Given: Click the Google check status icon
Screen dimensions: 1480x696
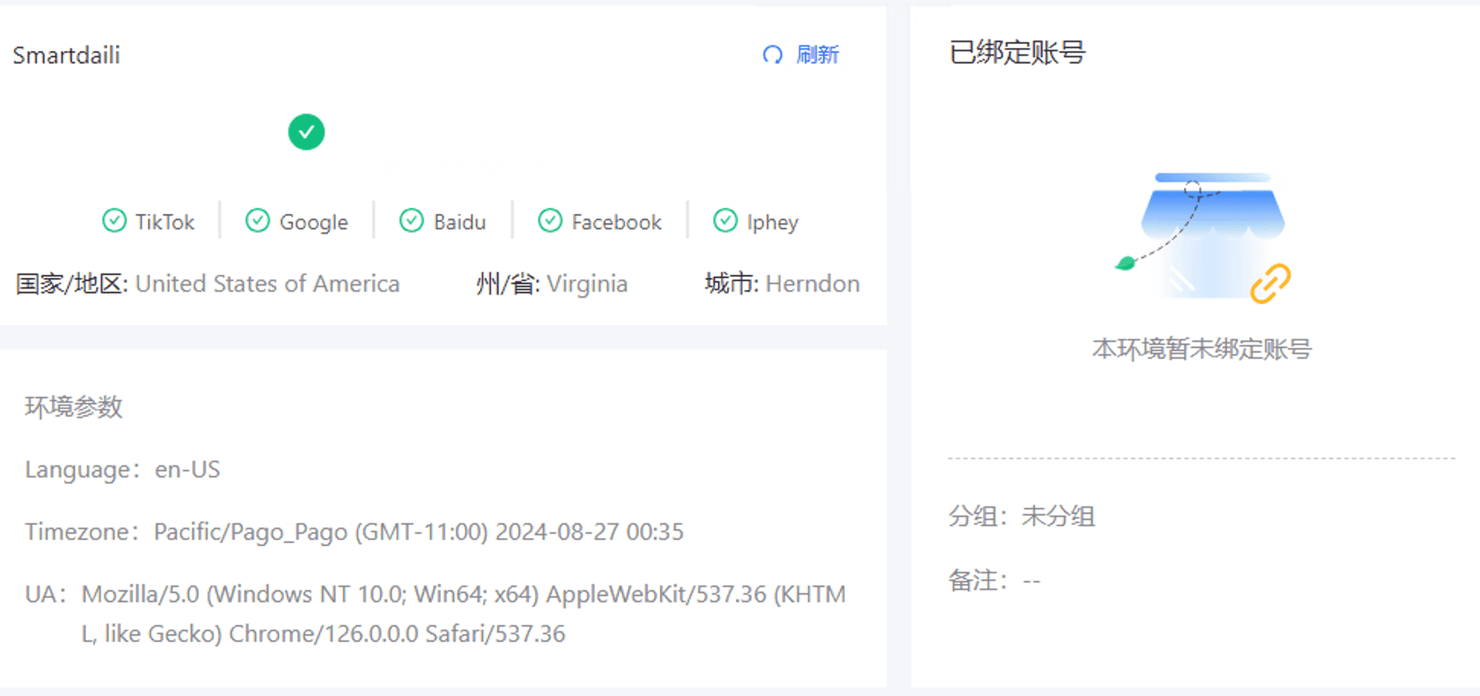Looking at the screenshot, I should (x=258, y=221).
